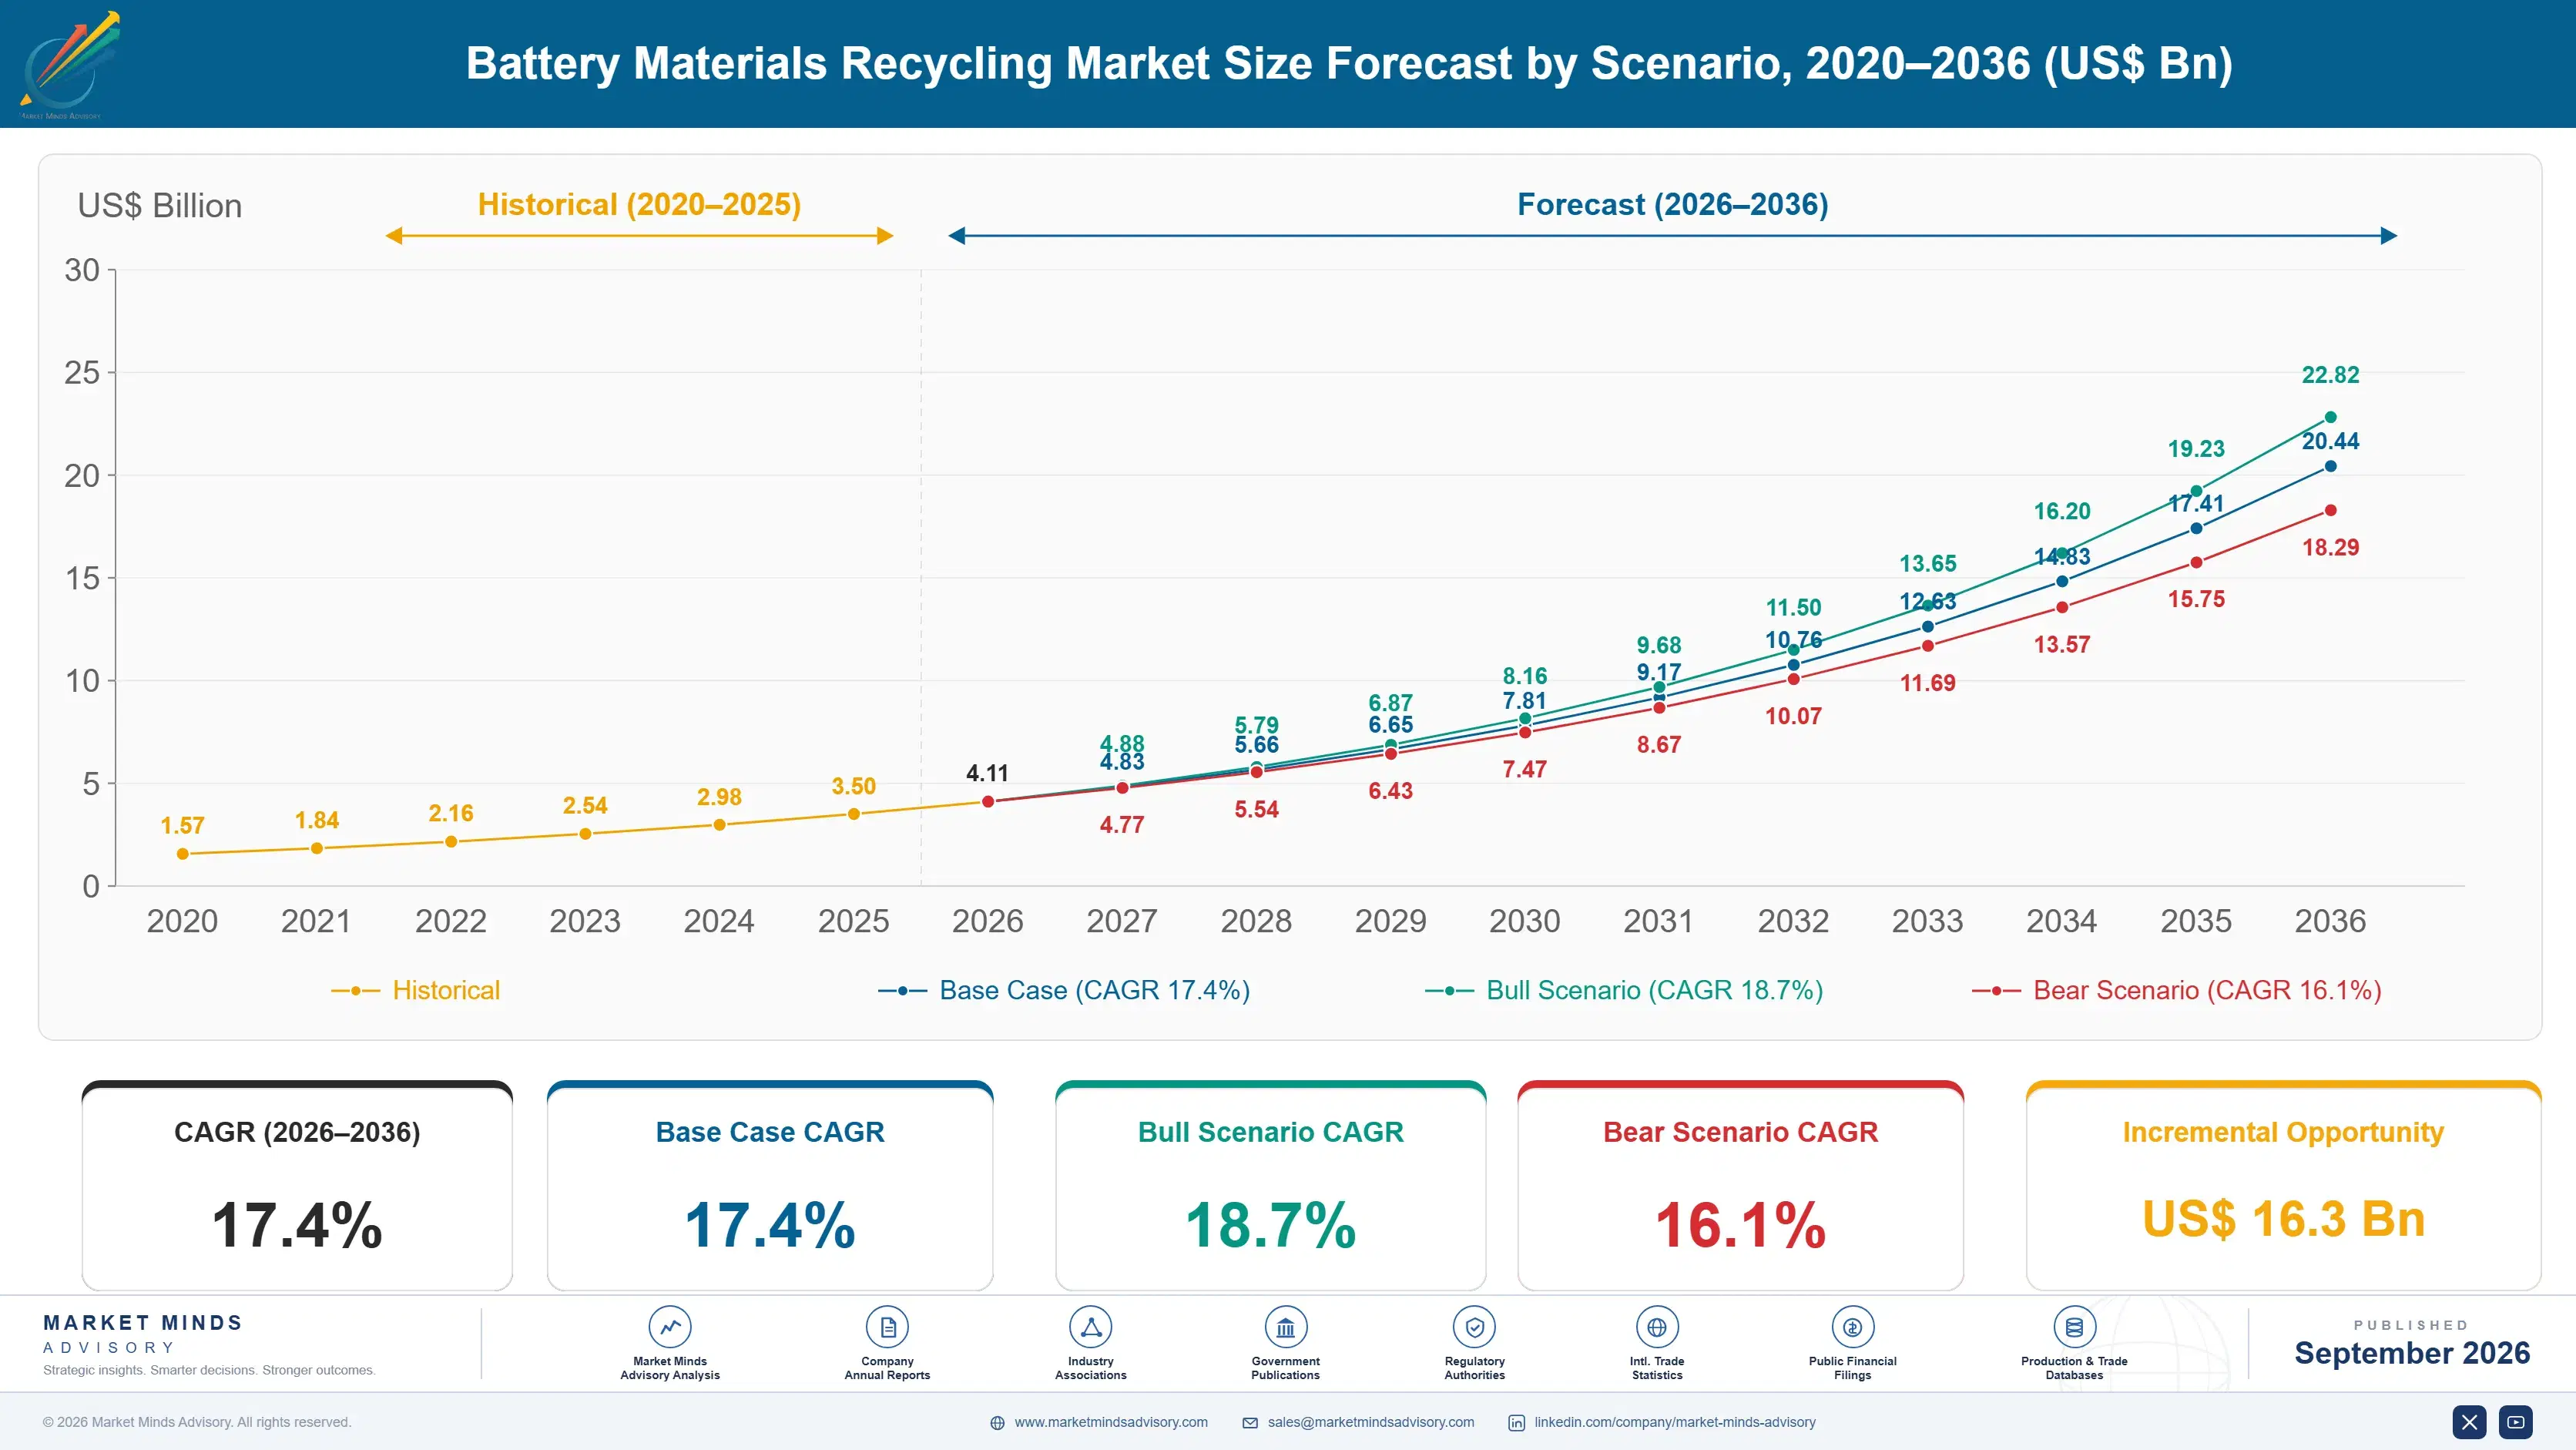Screen dimensions: 2576x1450
Task: Click the YouTube icon in footer
Action: (2516, 1422)
